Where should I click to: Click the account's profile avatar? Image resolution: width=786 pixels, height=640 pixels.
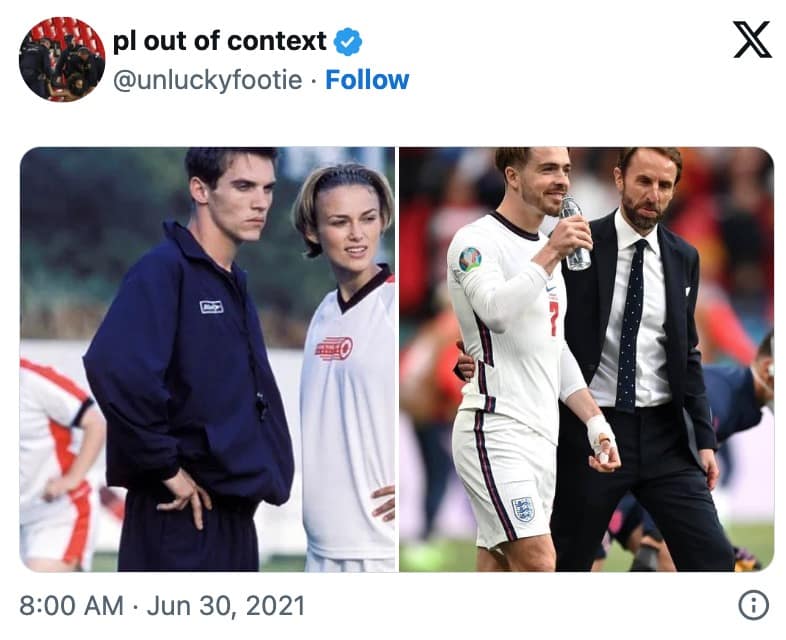[x=61, y=59]
